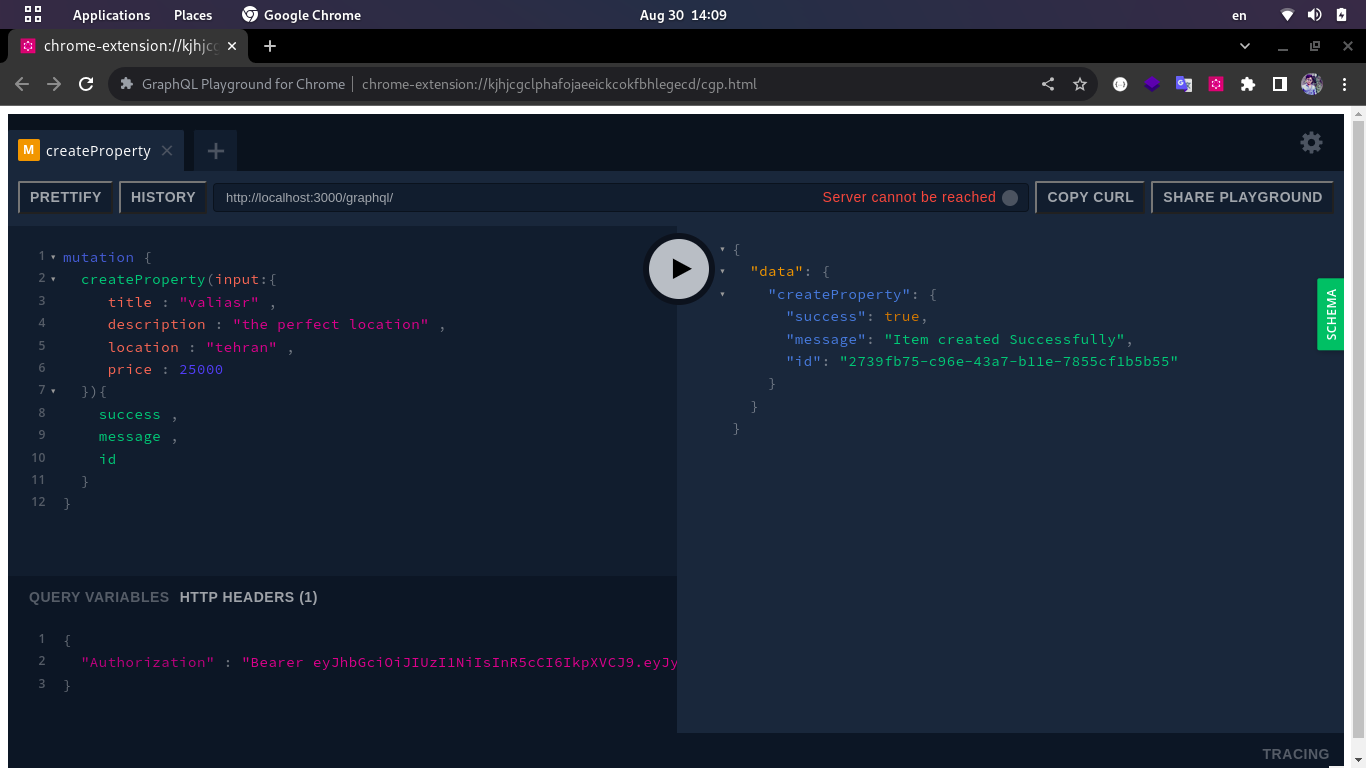
Task: Open the SCHEMA side tab
Action: coord(1331,314)
